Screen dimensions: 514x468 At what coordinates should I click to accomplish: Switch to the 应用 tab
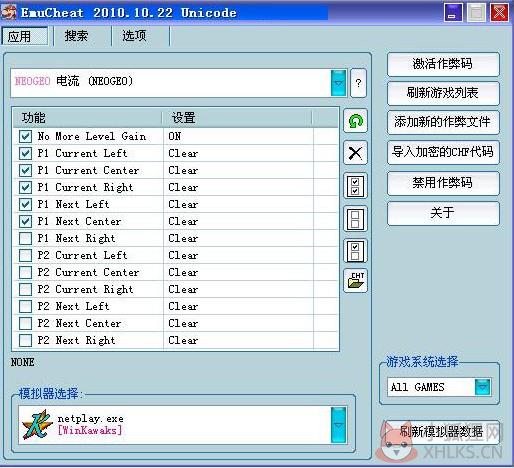(24, 36)
